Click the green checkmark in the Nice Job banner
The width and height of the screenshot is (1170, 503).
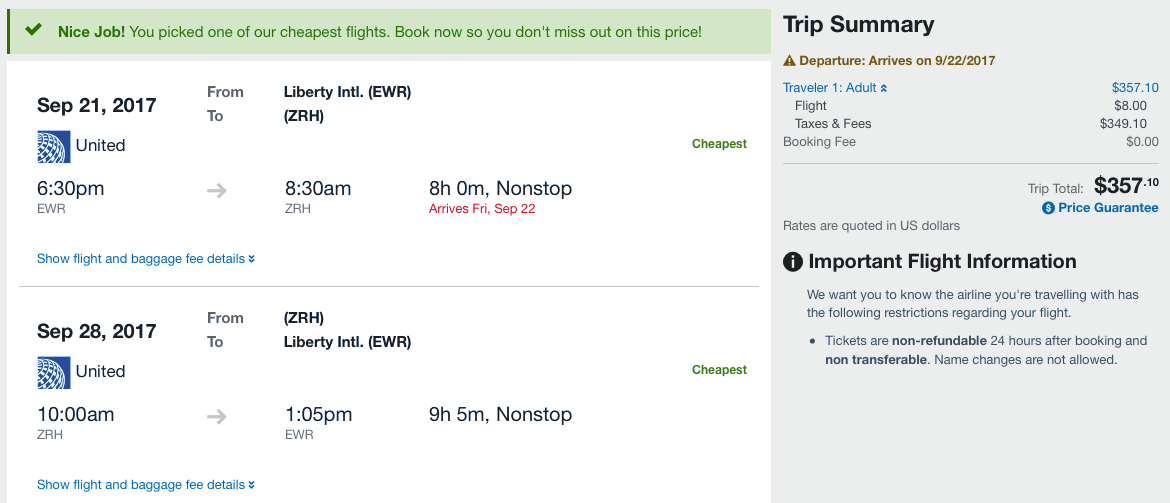pos(34,31)
